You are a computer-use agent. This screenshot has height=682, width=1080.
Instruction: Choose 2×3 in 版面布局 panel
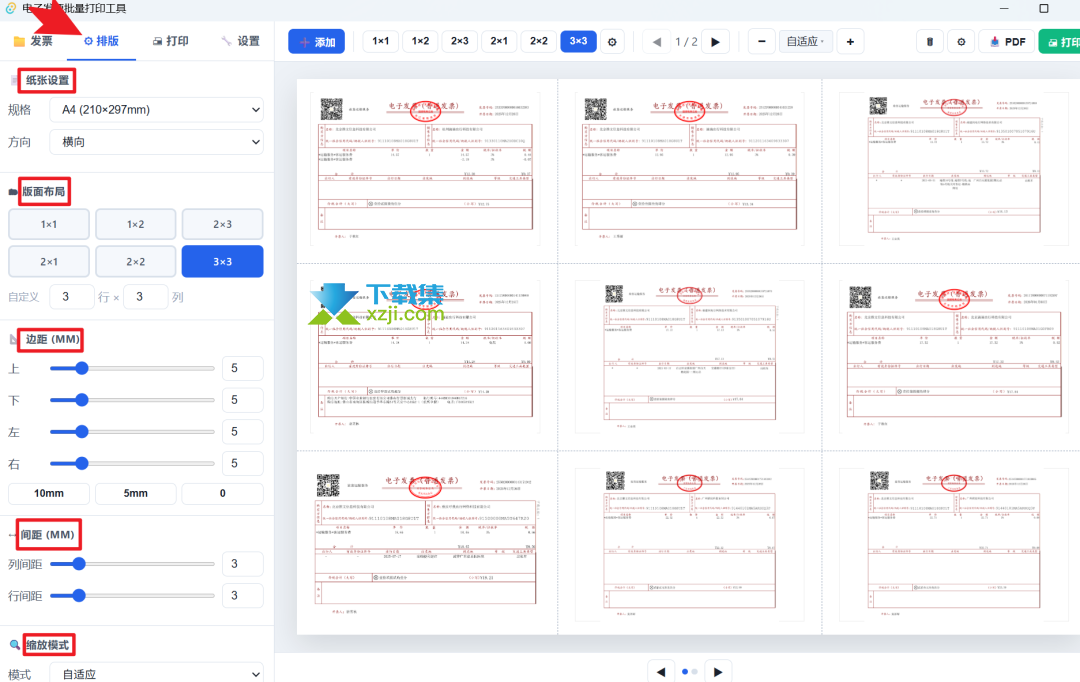point(222,225)
